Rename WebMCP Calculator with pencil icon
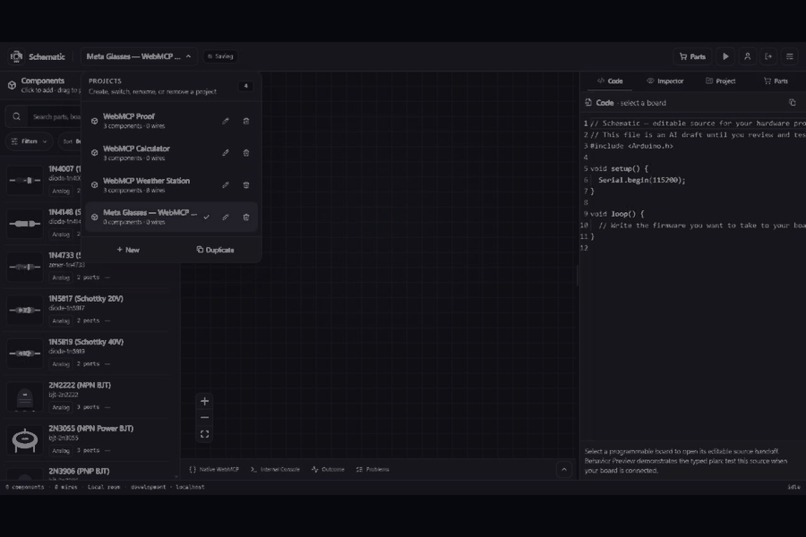Screen dimensions: 806x537 (x=225, y=153)
